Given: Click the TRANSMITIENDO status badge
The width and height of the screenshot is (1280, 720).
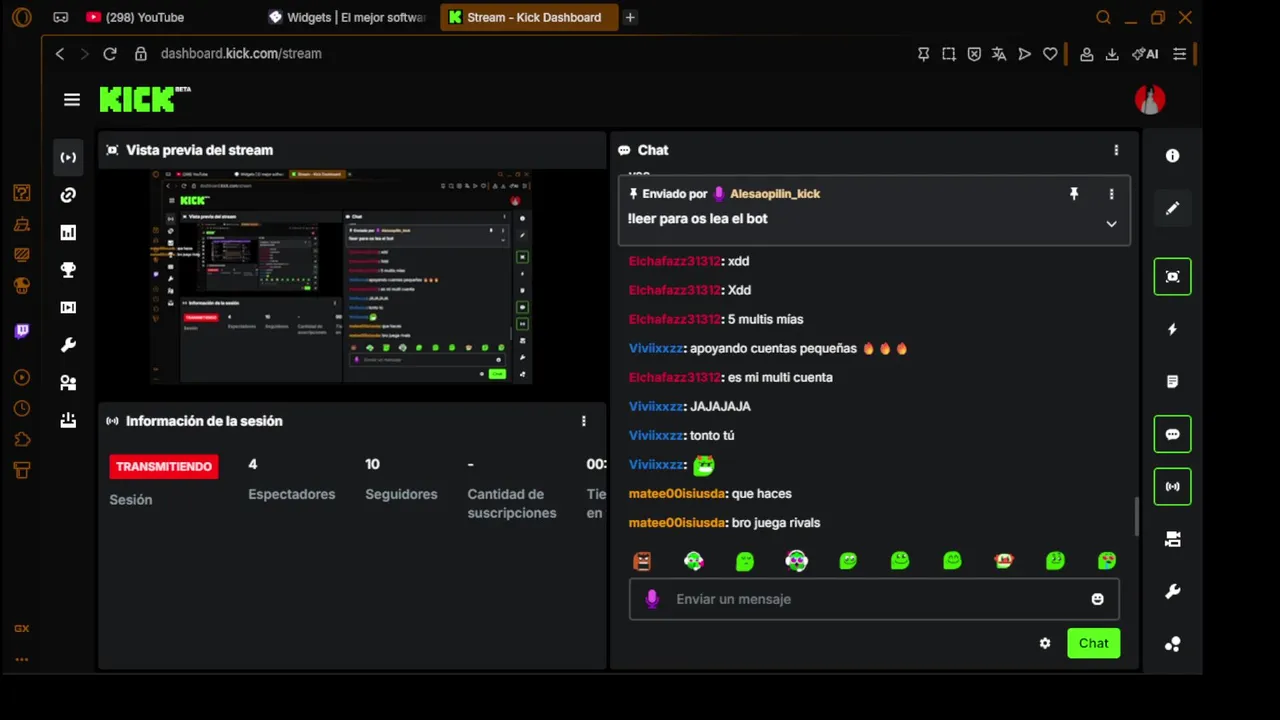Looking at the screenshot, I should (164, 466).
